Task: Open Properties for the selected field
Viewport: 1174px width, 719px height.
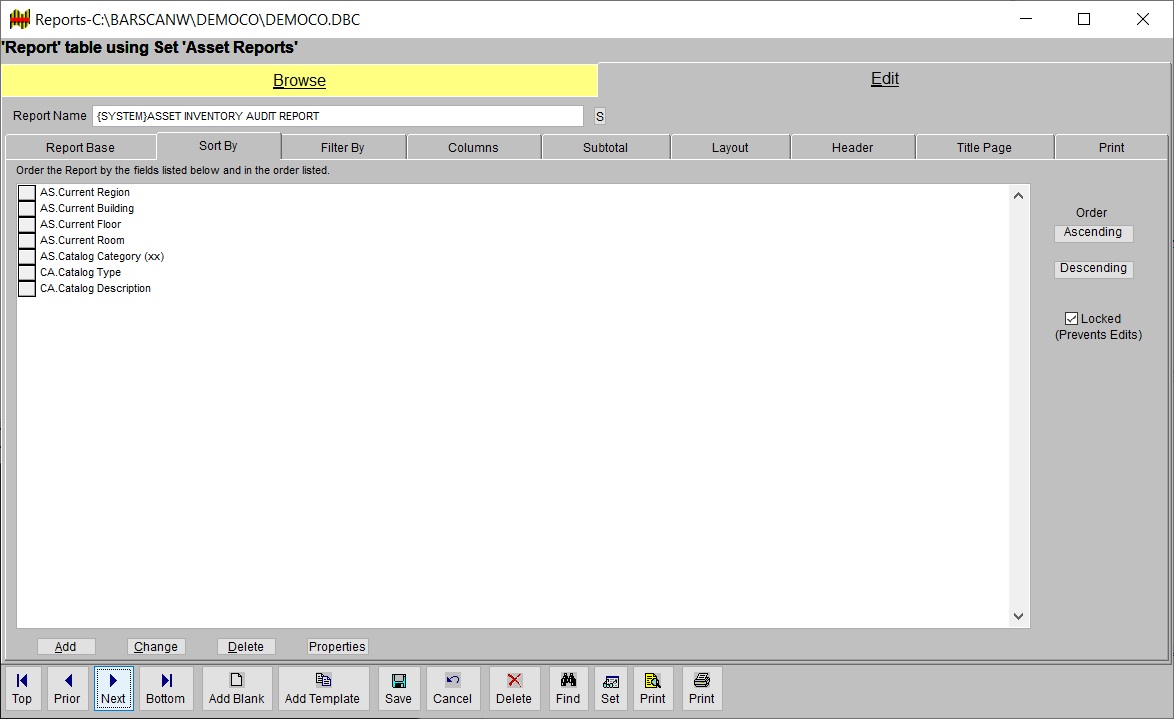Action: (x=336, y=646)
